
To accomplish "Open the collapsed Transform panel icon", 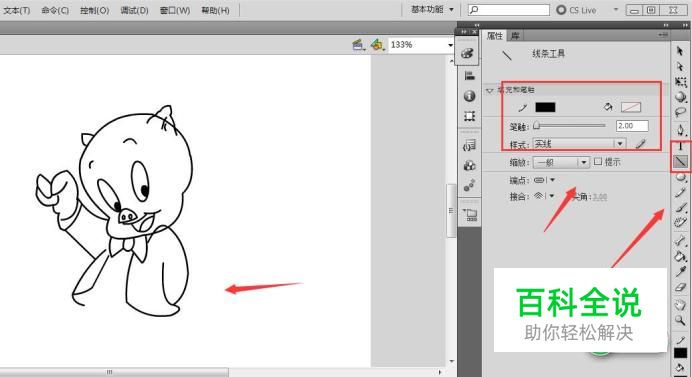I will click(469, 116).
